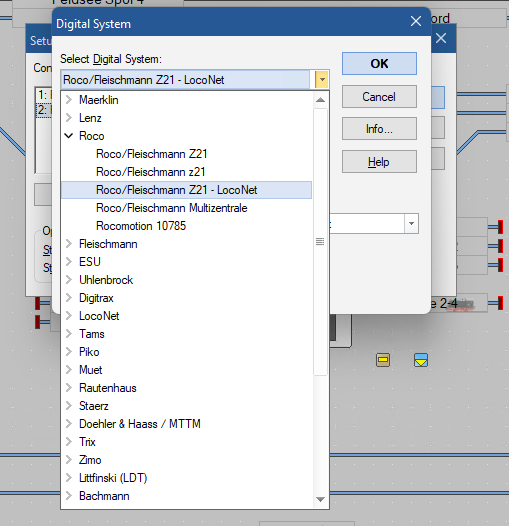Expand the LocoNet tree node

(69, 316)
